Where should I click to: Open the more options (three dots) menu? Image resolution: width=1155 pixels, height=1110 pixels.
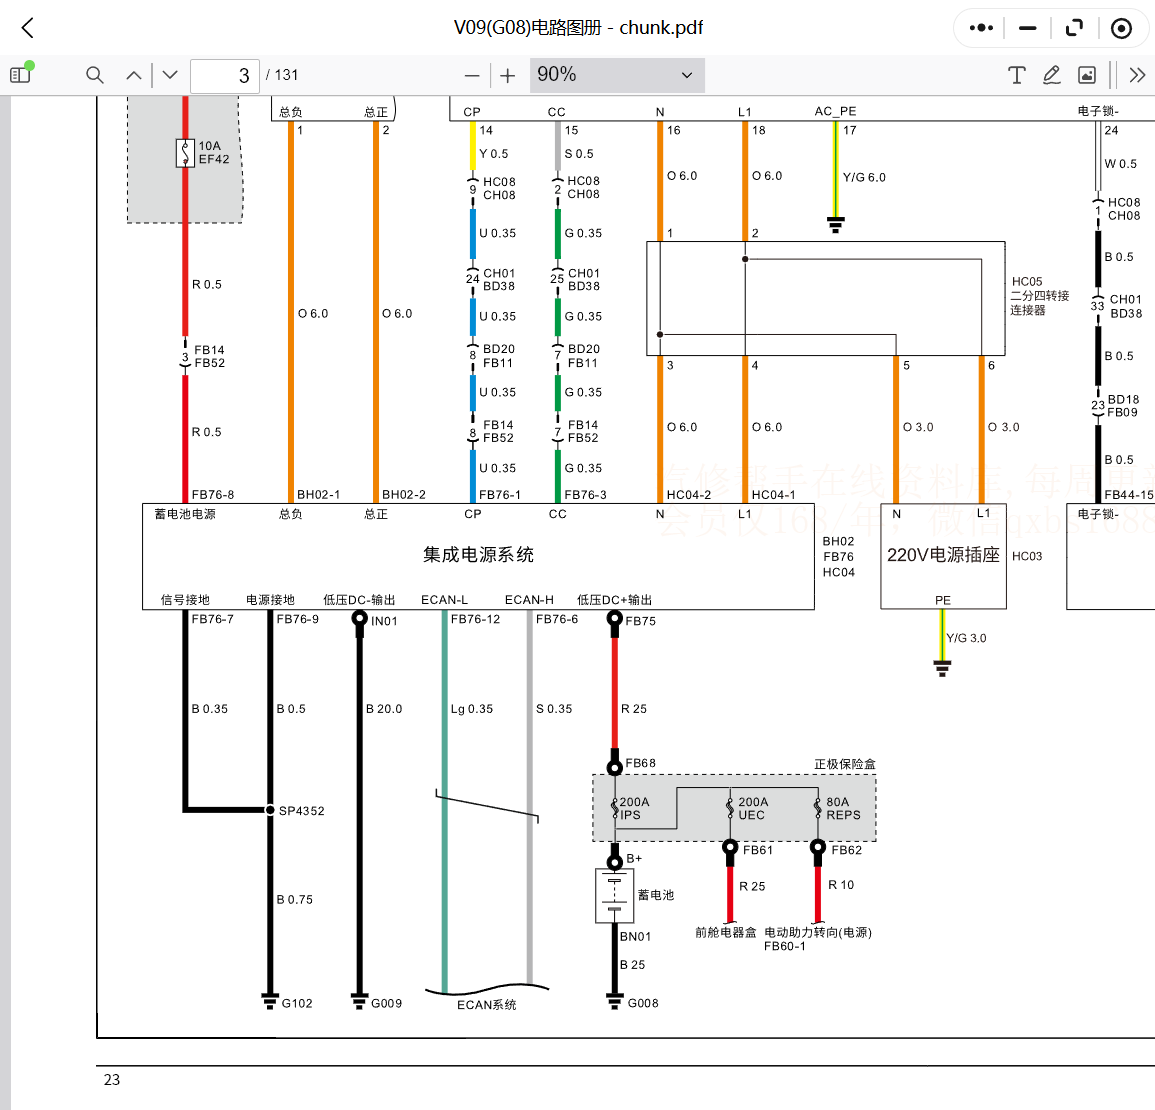(980, 28)
